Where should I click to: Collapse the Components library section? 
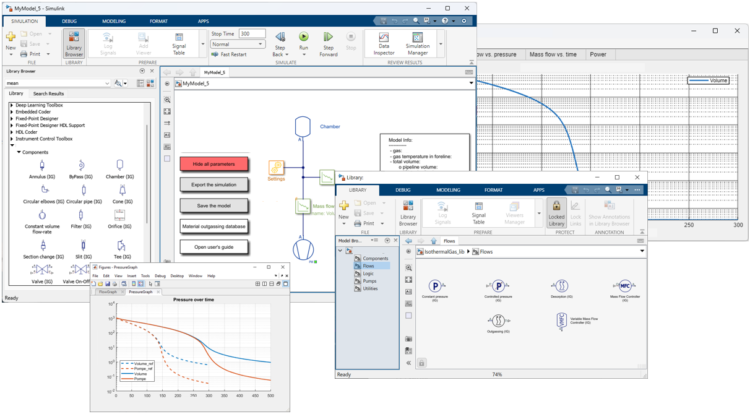19,151
